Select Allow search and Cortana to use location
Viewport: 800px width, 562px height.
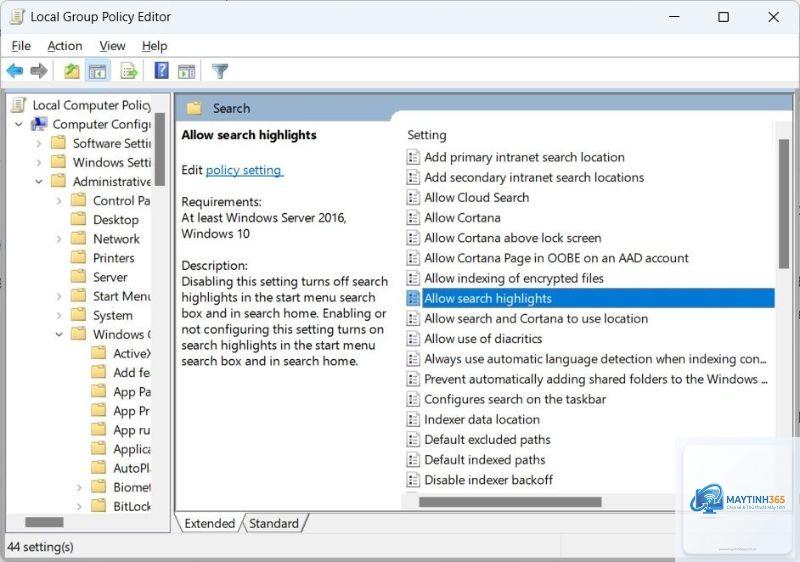click(536, 319)
